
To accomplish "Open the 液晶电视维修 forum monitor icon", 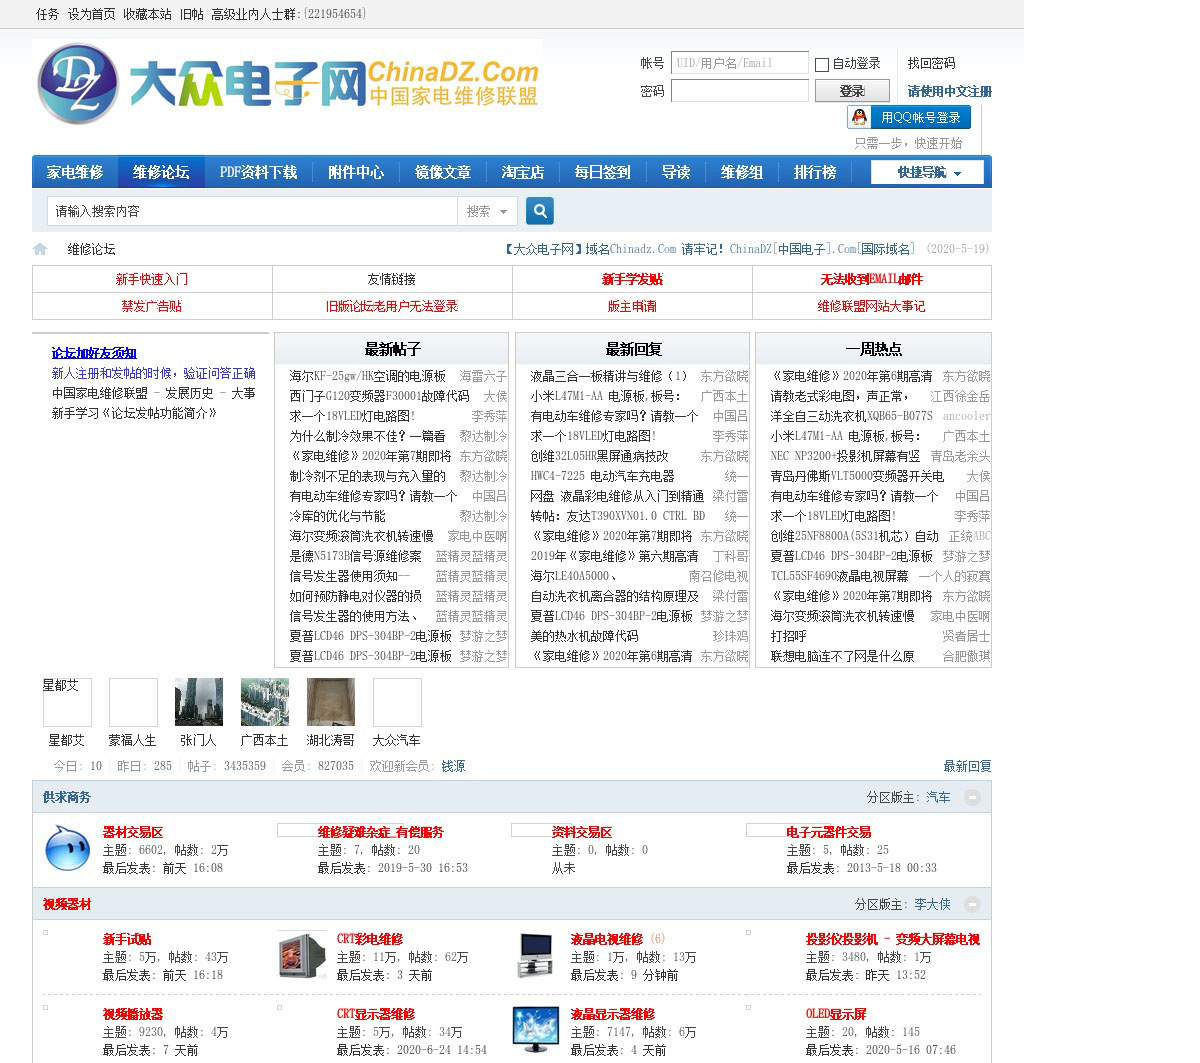I will point(535,955).
